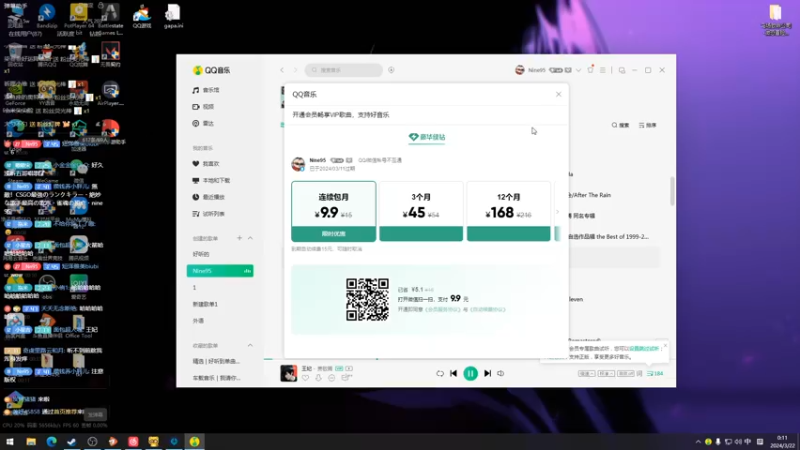Open the 视频 video section in sidebar
The image size is (800, 450).
(x=203, y=107)
